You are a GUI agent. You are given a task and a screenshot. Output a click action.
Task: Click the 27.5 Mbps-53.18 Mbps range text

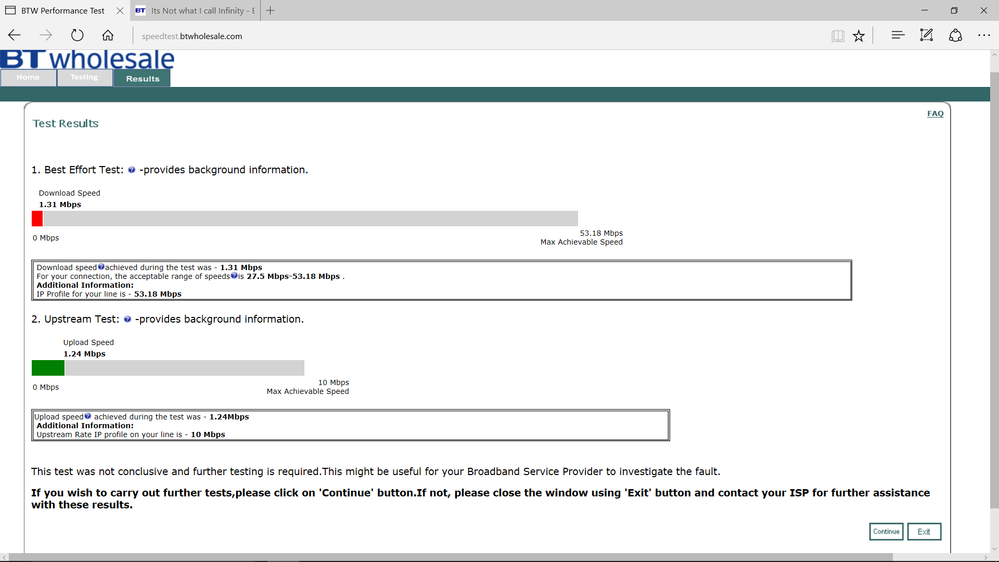coord(293,276)
